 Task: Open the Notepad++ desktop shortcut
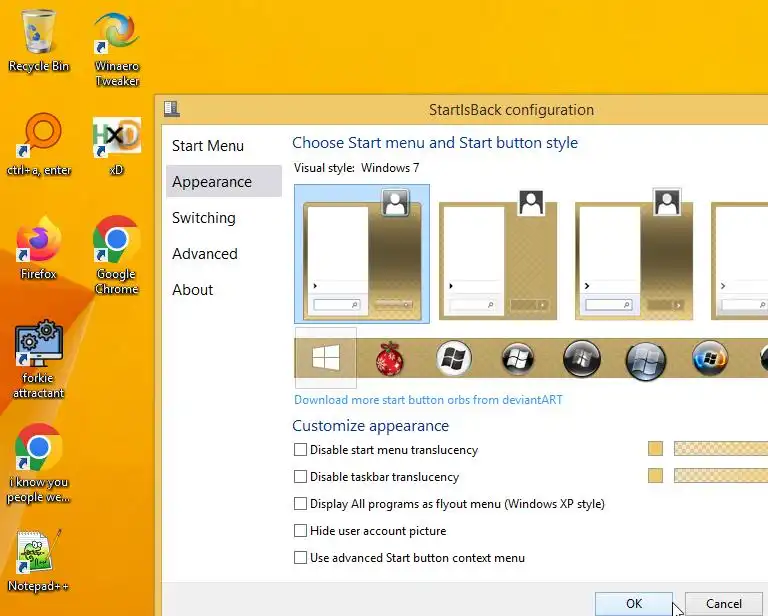[x=38, y=561]
